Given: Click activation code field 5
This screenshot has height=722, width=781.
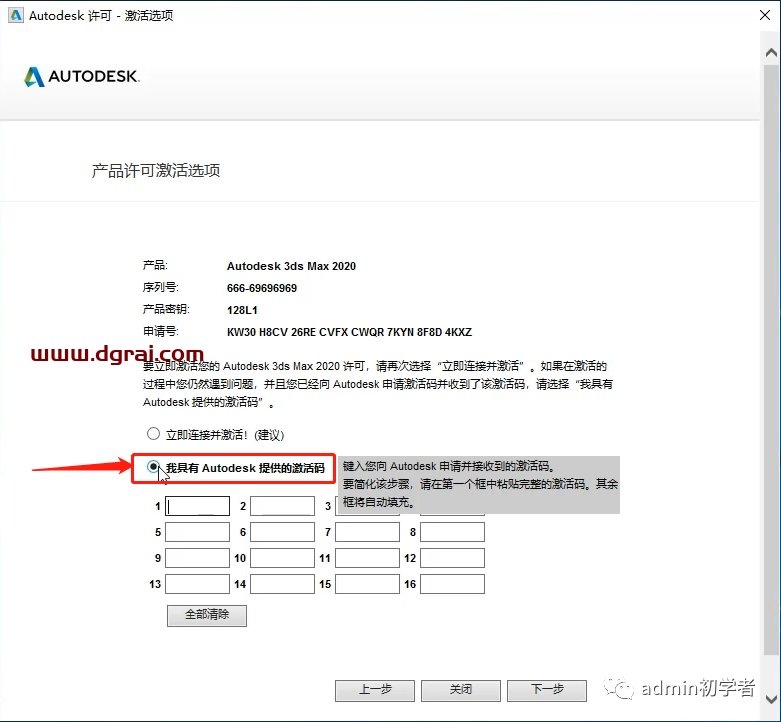Looking at the screenshot, I should coord(197,532).
